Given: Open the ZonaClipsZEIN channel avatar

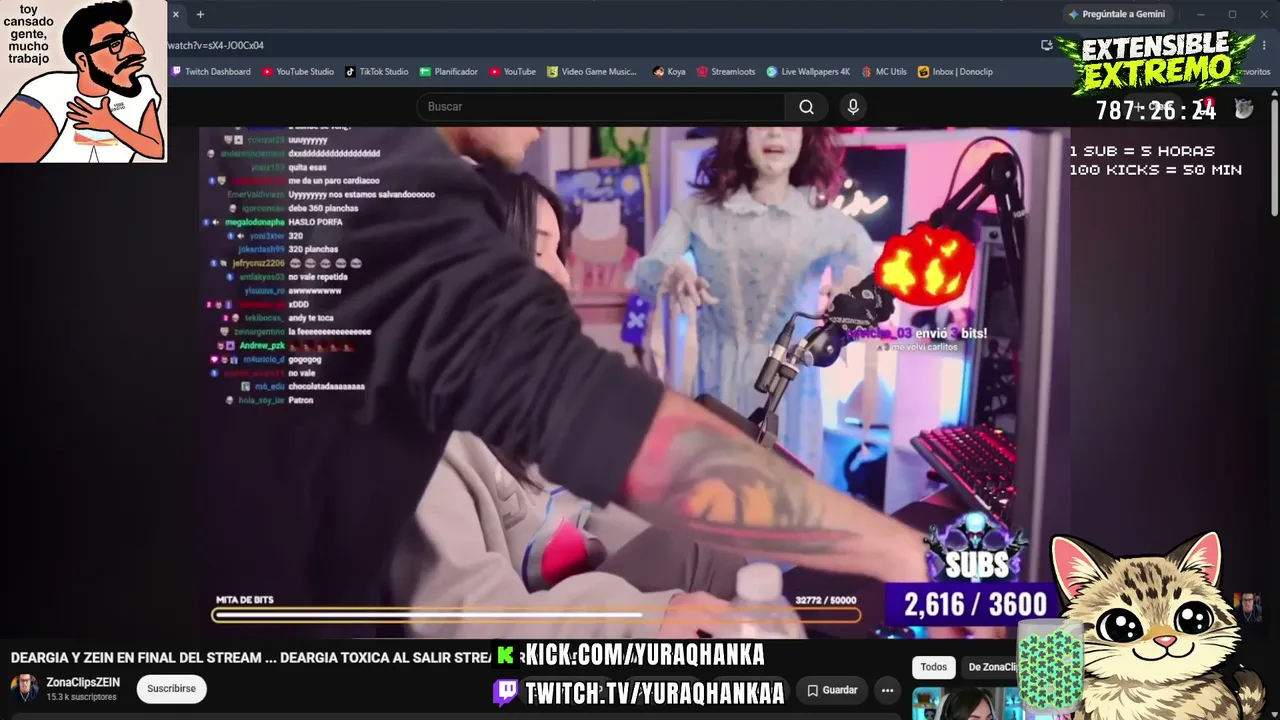Looking at the screenshot, I should point(24,688).
